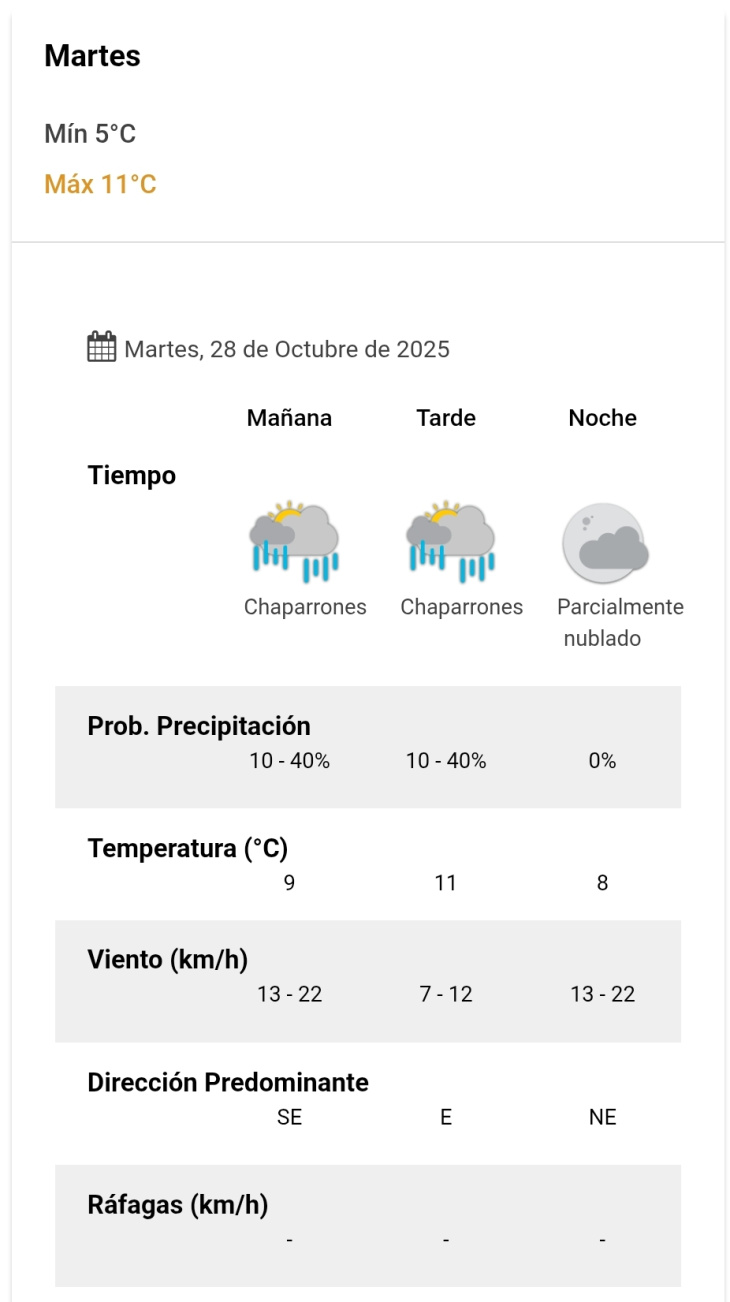The height and width of the screenshot is (1302, 730).
Task: Click the calendar icon beside the date
Action: pos(101,348)
